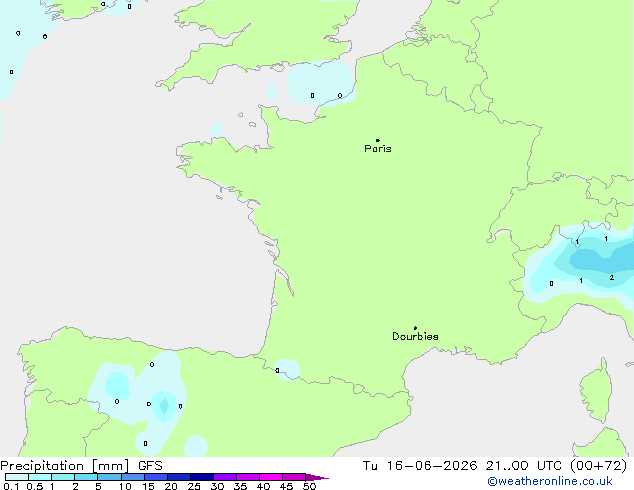Click the Paris city label

(x=378, y=149)
